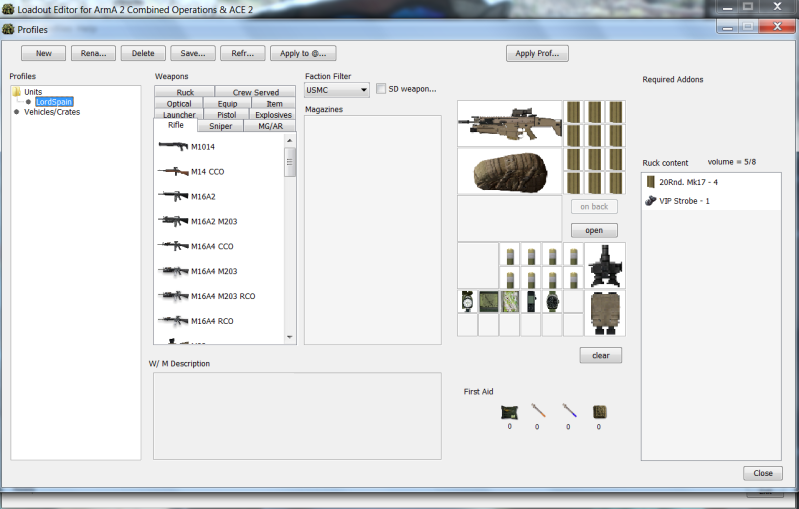Click the M1014 shotgun list icon
The height and width of the screenshot is (509, 799).
pos(173,146)
